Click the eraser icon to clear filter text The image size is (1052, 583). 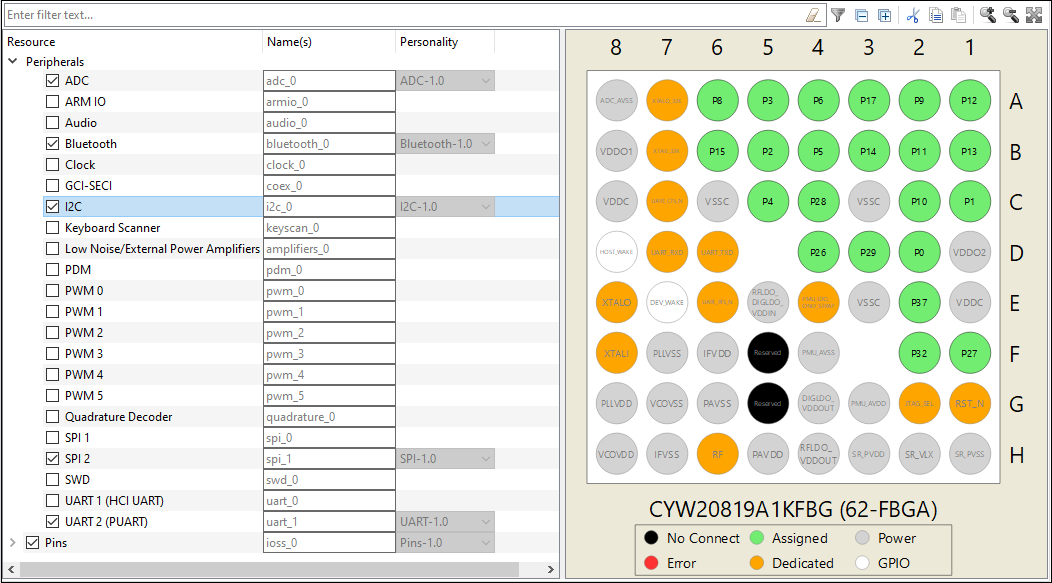point(813,15)
